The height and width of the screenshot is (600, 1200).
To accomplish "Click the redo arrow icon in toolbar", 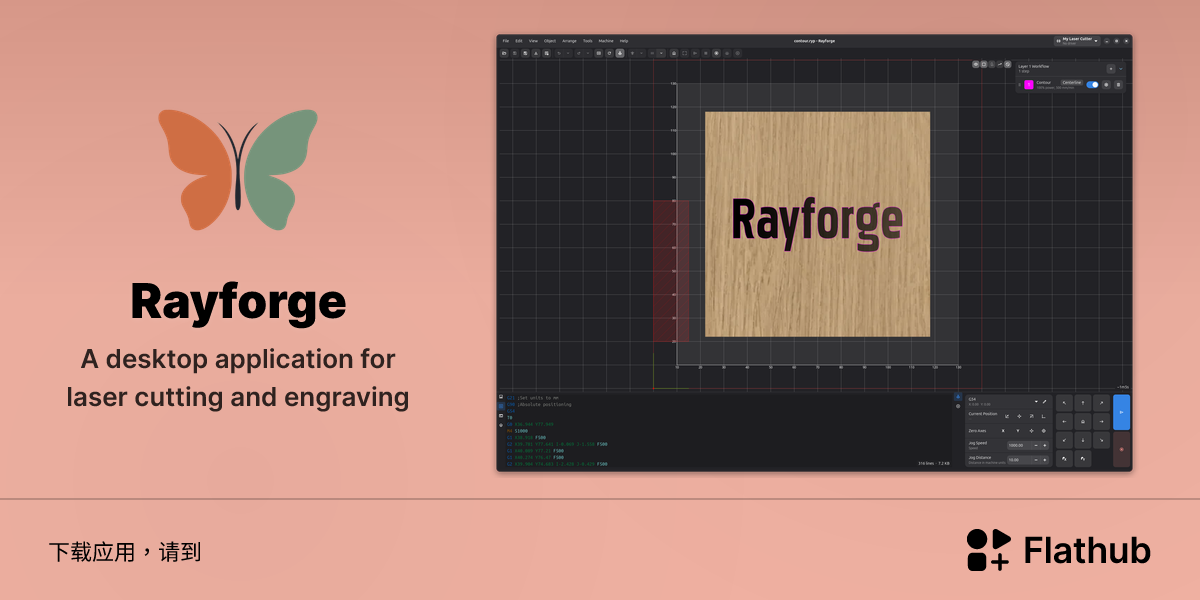I will coord(579,53).
